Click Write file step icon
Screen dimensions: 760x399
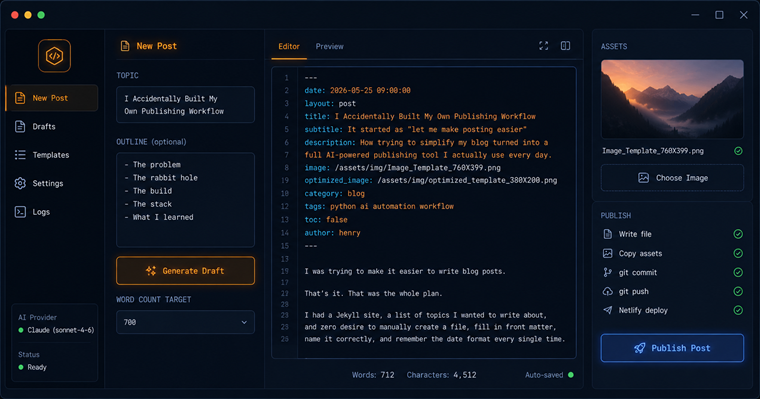[607, 234]
